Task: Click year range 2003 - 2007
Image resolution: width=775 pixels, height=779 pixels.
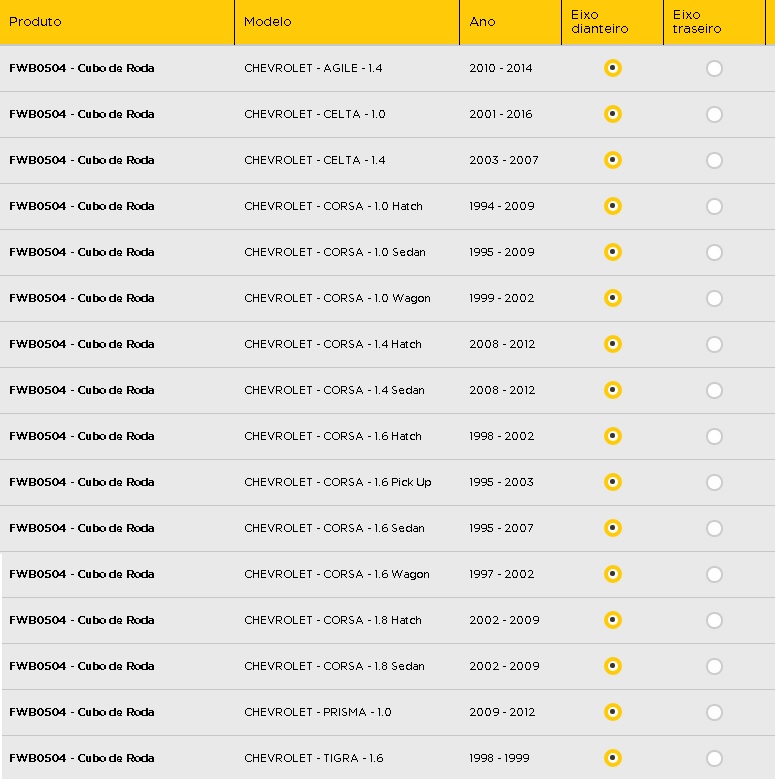Action: click(504, 160)
